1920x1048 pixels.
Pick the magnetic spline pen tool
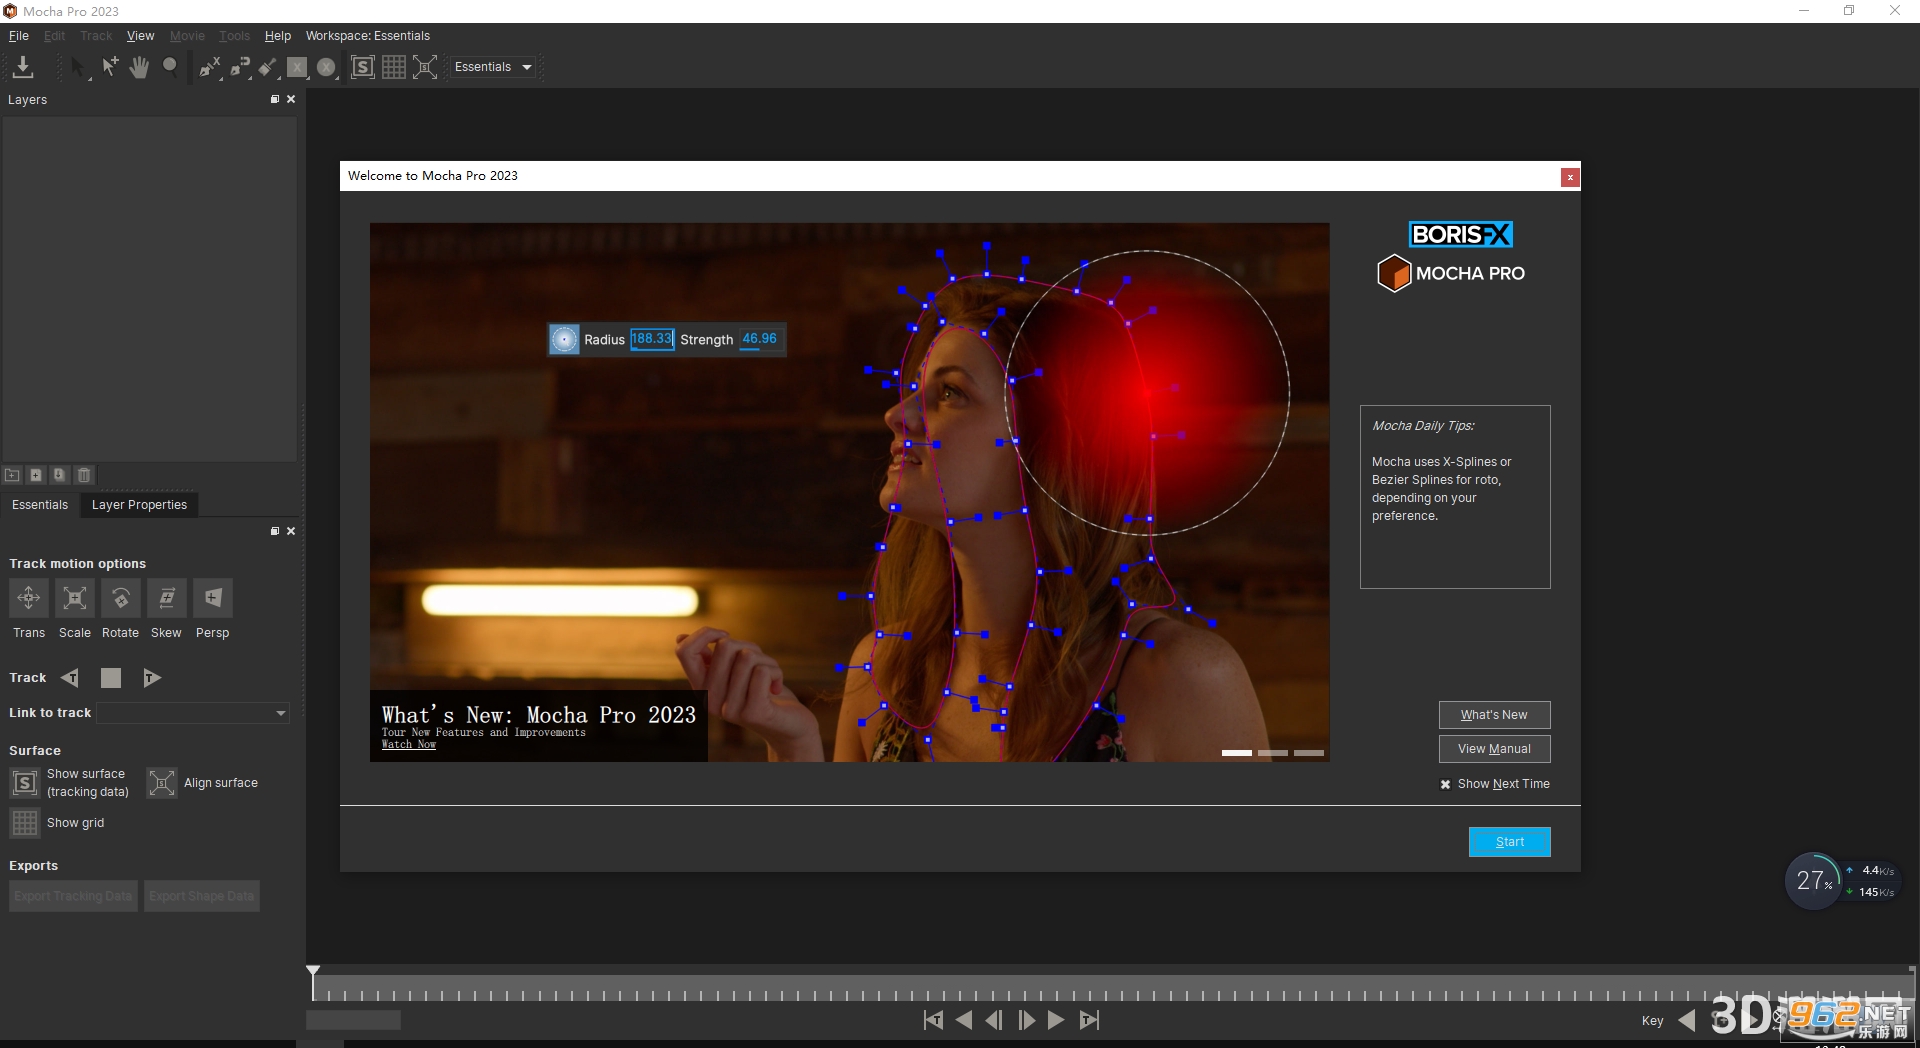click(x=240, y=67)
